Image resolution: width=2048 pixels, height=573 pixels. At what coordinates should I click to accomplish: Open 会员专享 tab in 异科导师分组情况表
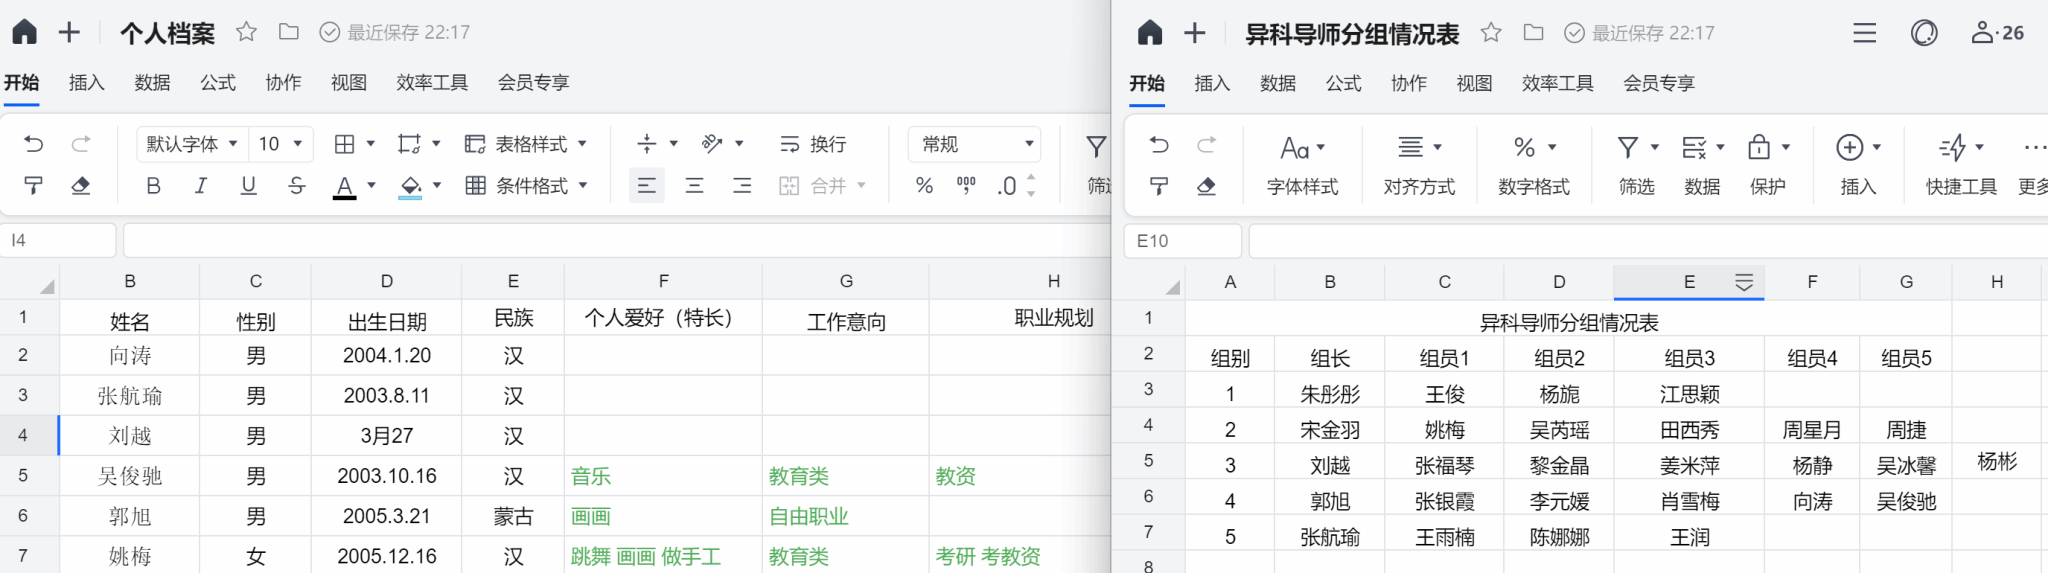coord(1659,83)
